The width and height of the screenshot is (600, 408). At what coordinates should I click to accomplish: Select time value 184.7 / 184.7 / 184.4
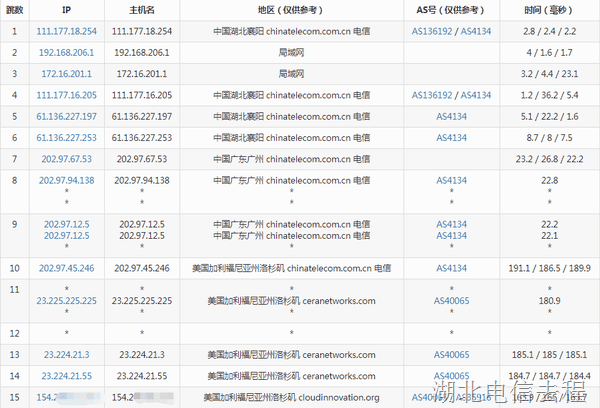pyautogui.click(x=549, y=376)
